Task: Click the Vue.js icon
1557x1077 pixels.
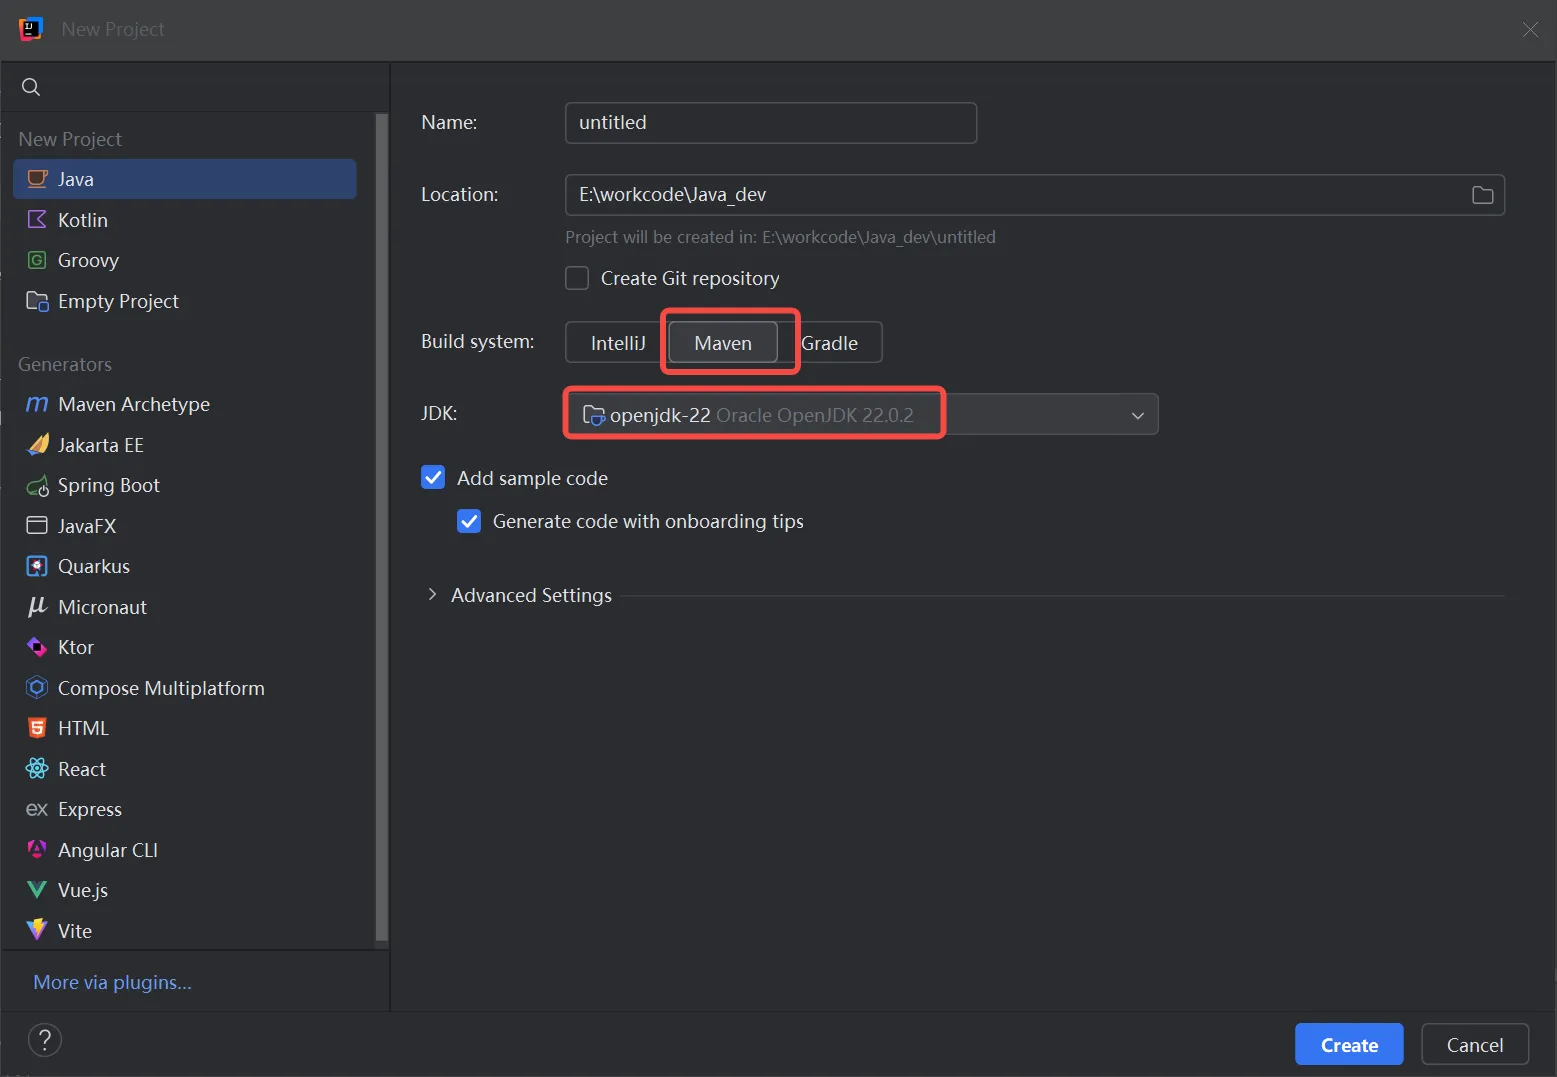Action: click(37, 890)
